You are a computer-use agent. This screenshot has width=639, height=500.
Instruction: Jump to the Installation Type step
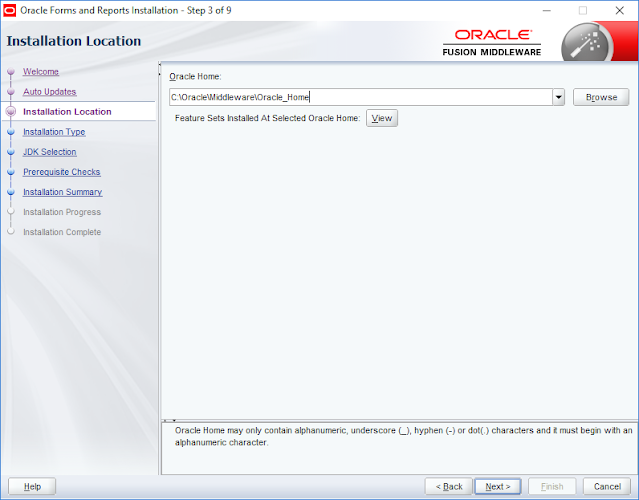(x=54, y=132)
